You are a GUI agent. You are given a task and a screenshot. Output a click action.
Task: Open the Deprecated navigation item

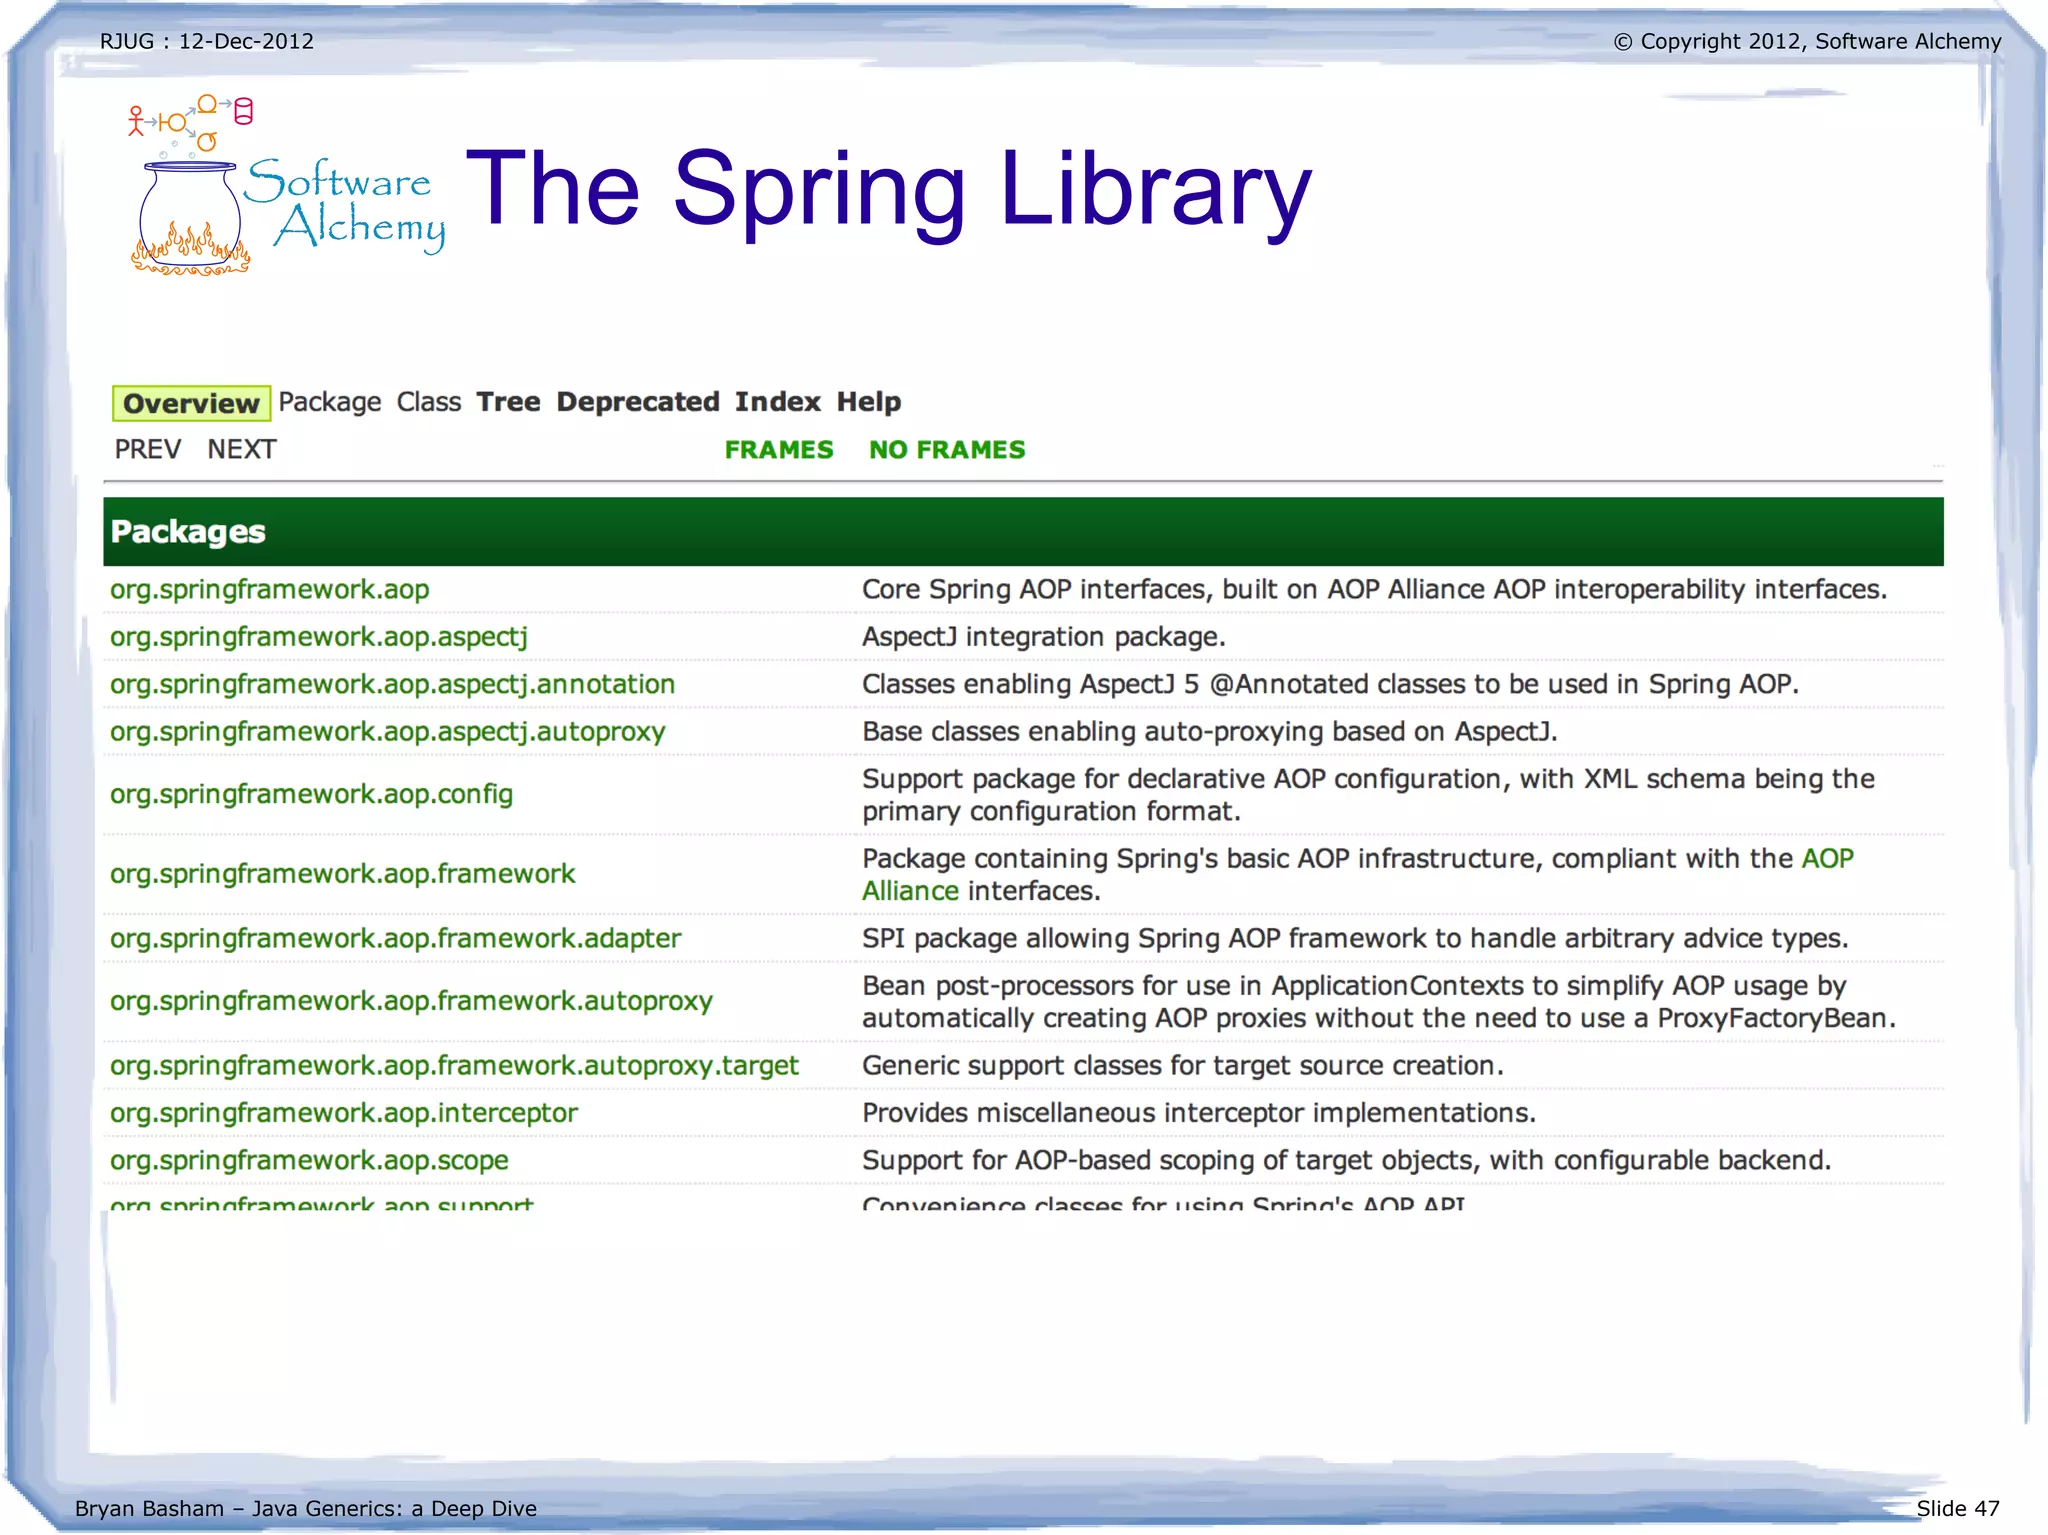[x=638, y=402]
